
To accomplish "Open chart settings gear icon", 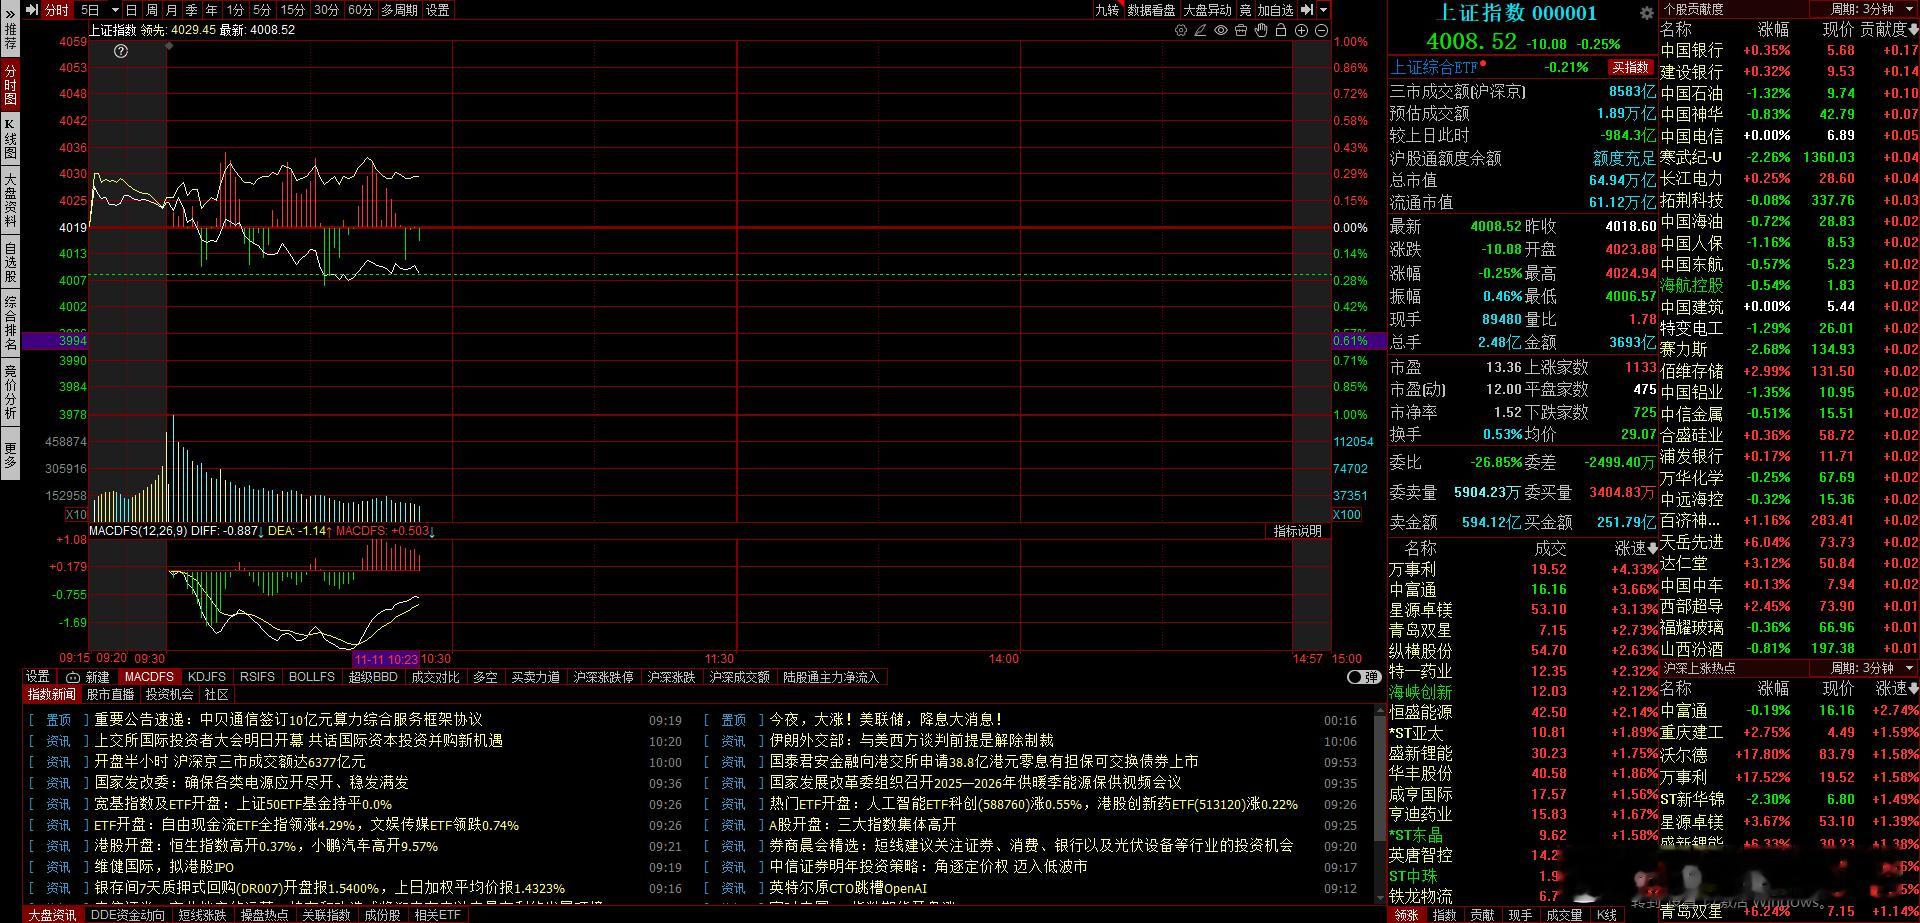I will point(1181,31).
